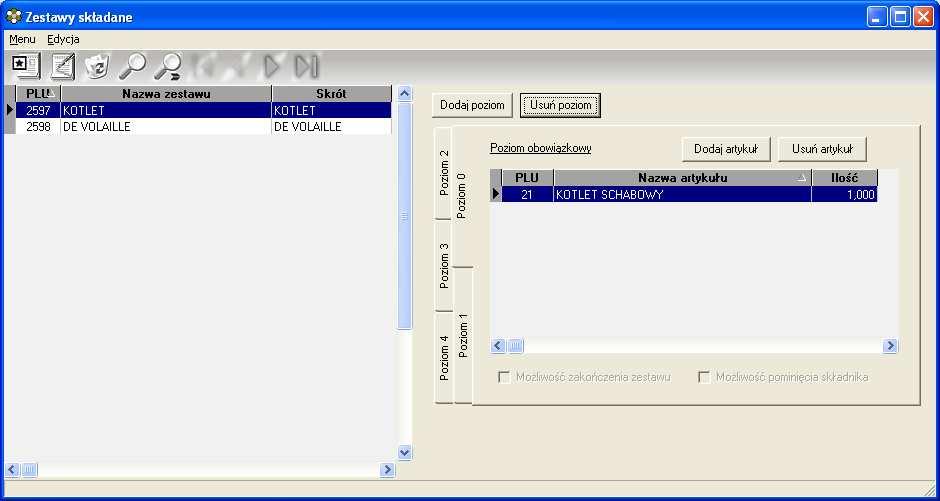Maximize the Zestawy składane window
940x501 pixels.
pos(900,16)
